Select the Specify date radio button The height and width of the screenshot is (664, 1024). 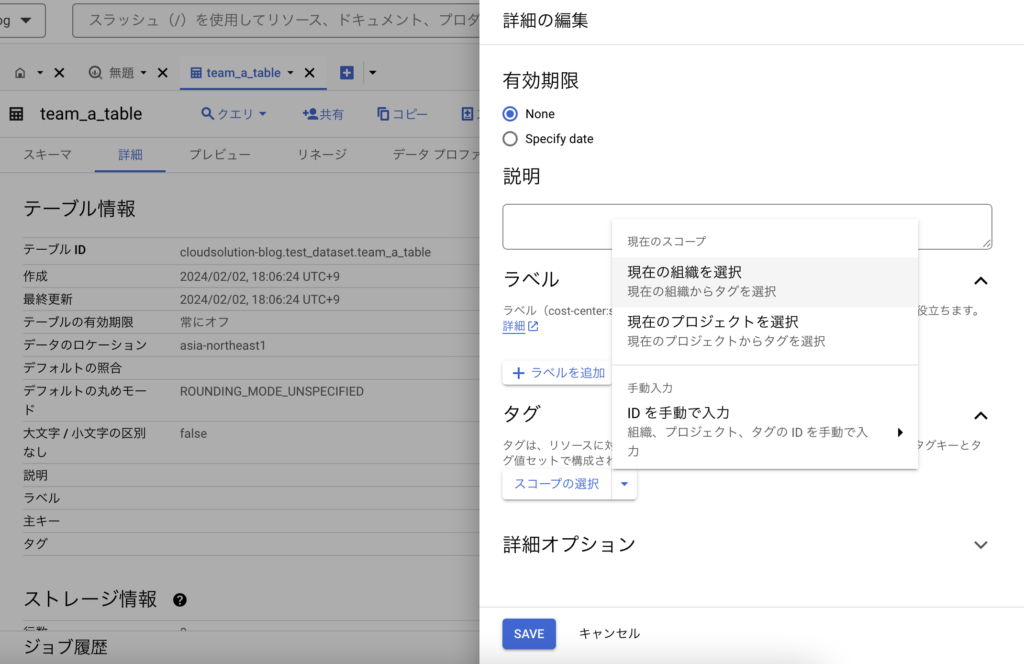511,139
